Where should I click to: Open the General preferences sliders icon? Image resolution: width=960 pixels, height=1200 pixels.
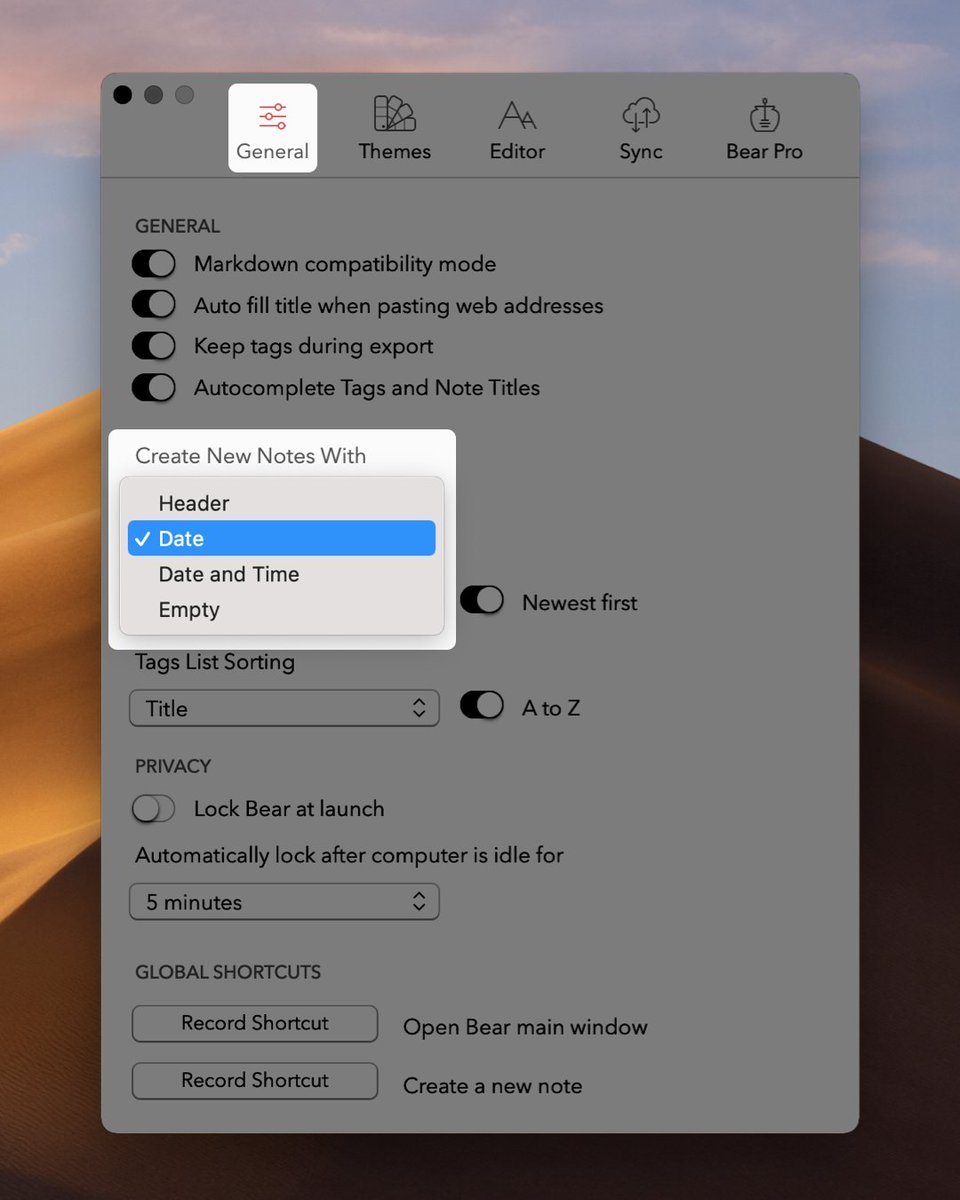(272, 117)
